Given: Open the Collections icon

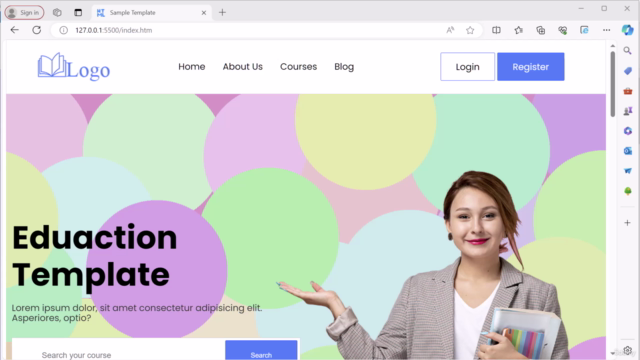Looking at the screenshot, I should 540,30.
